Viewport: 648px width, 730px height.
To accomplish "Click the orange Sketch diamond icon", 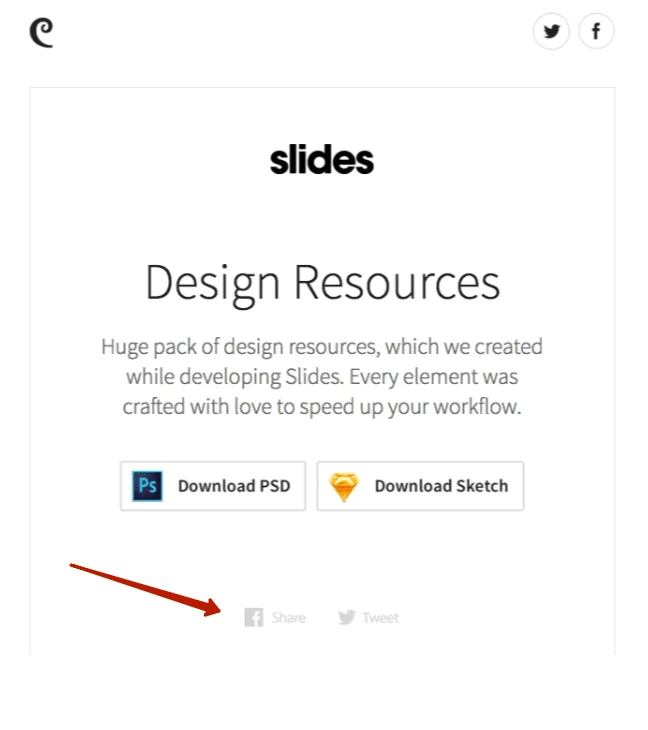I will pos(344,487).
